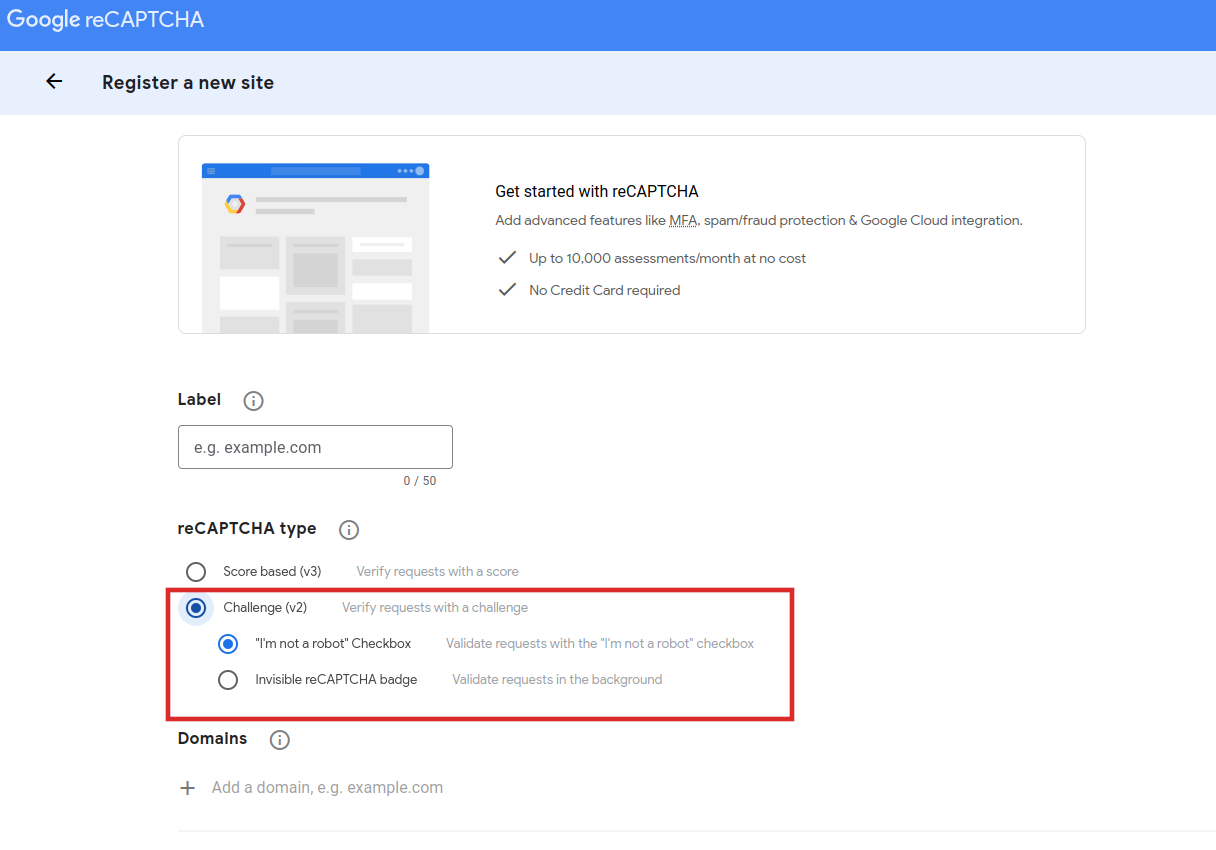This screenshot has width=1216, height=850.
Task: Click checkmark beside 10,000 assessments/month text
Action: tap(507, 258)
